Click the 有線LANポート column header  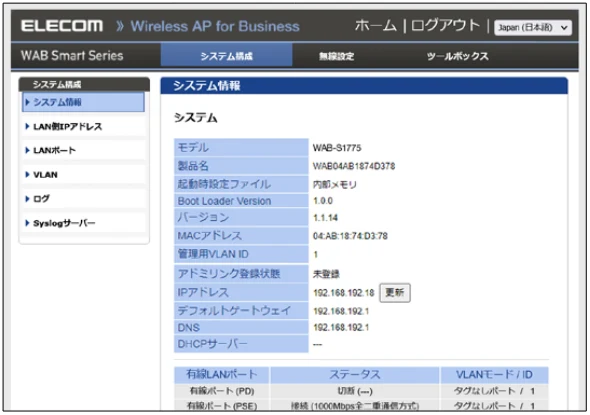click(x=222, y=374)
